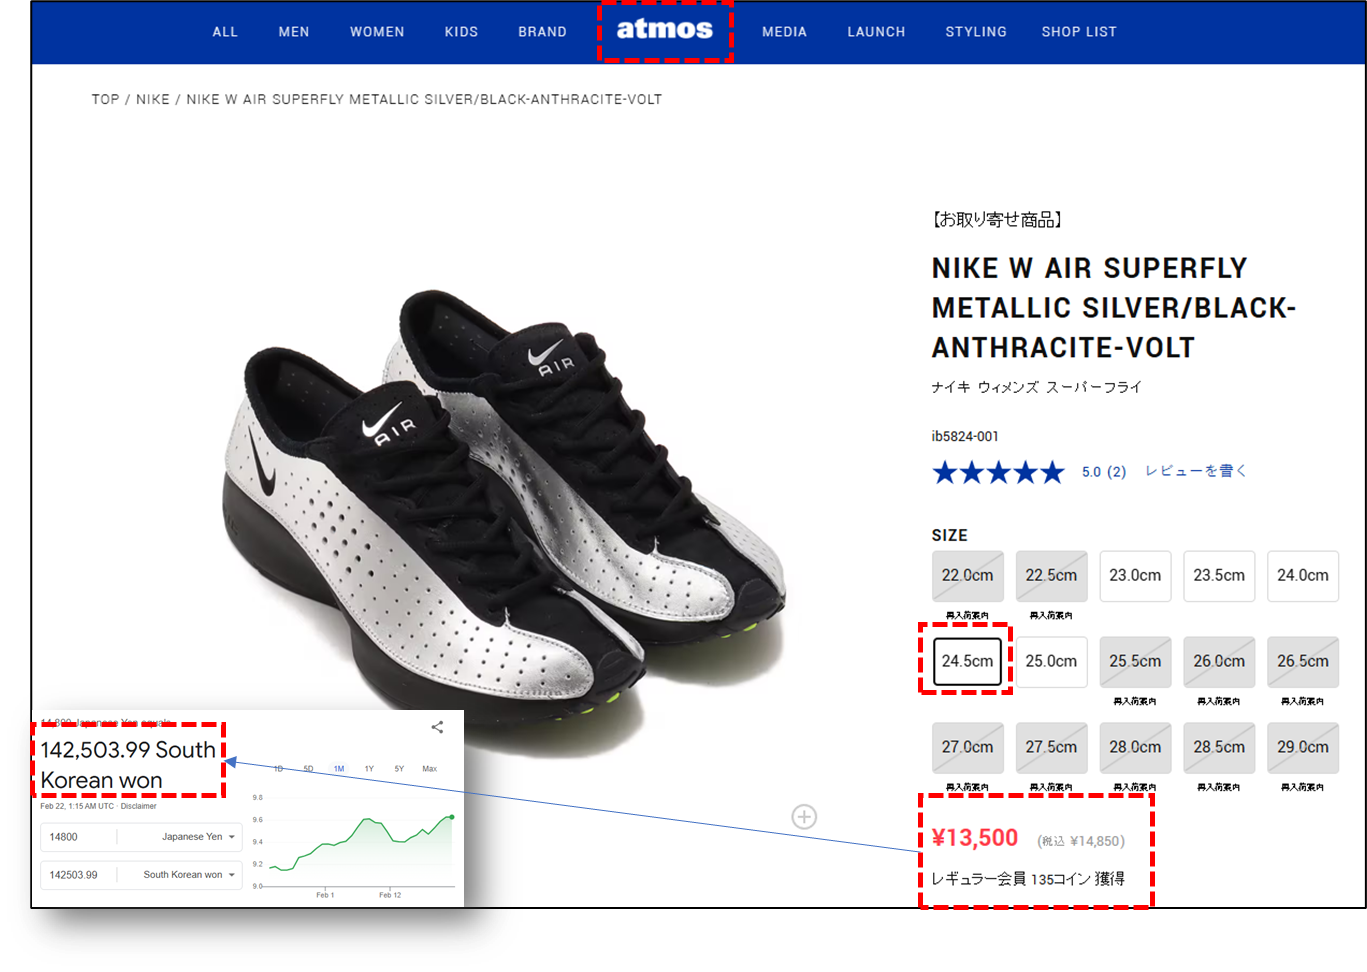Click the Disclaimer link in currency widget

click(139, 806)
